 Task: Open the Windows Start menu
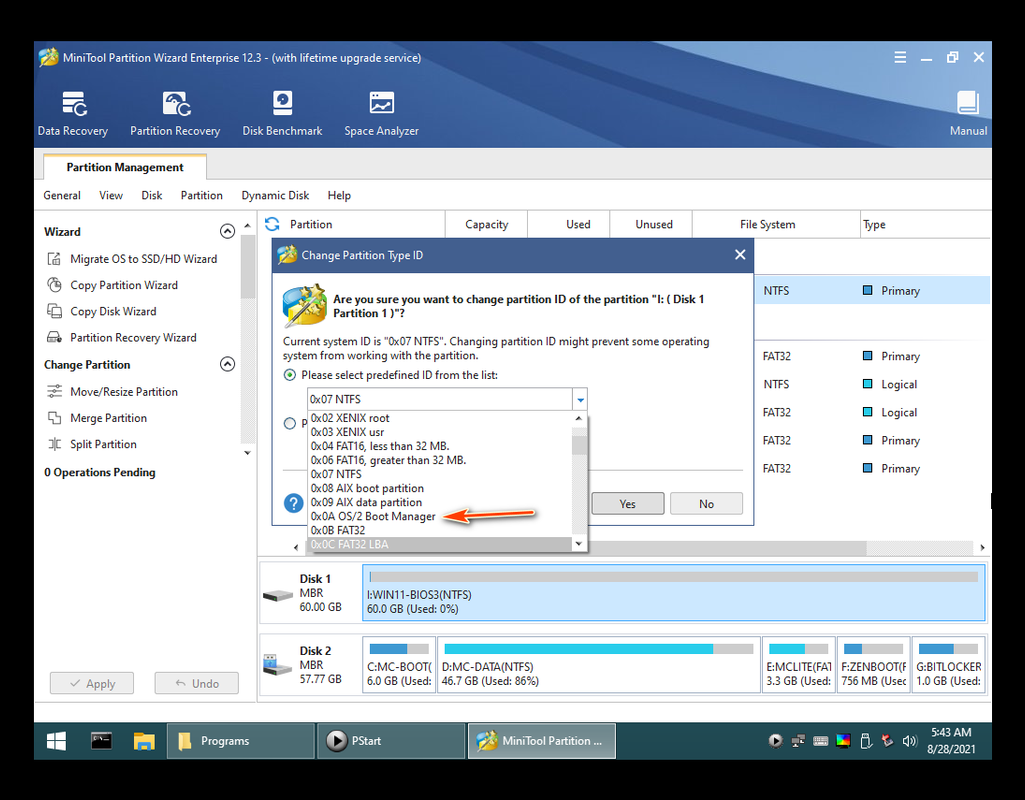coord(56,741)
